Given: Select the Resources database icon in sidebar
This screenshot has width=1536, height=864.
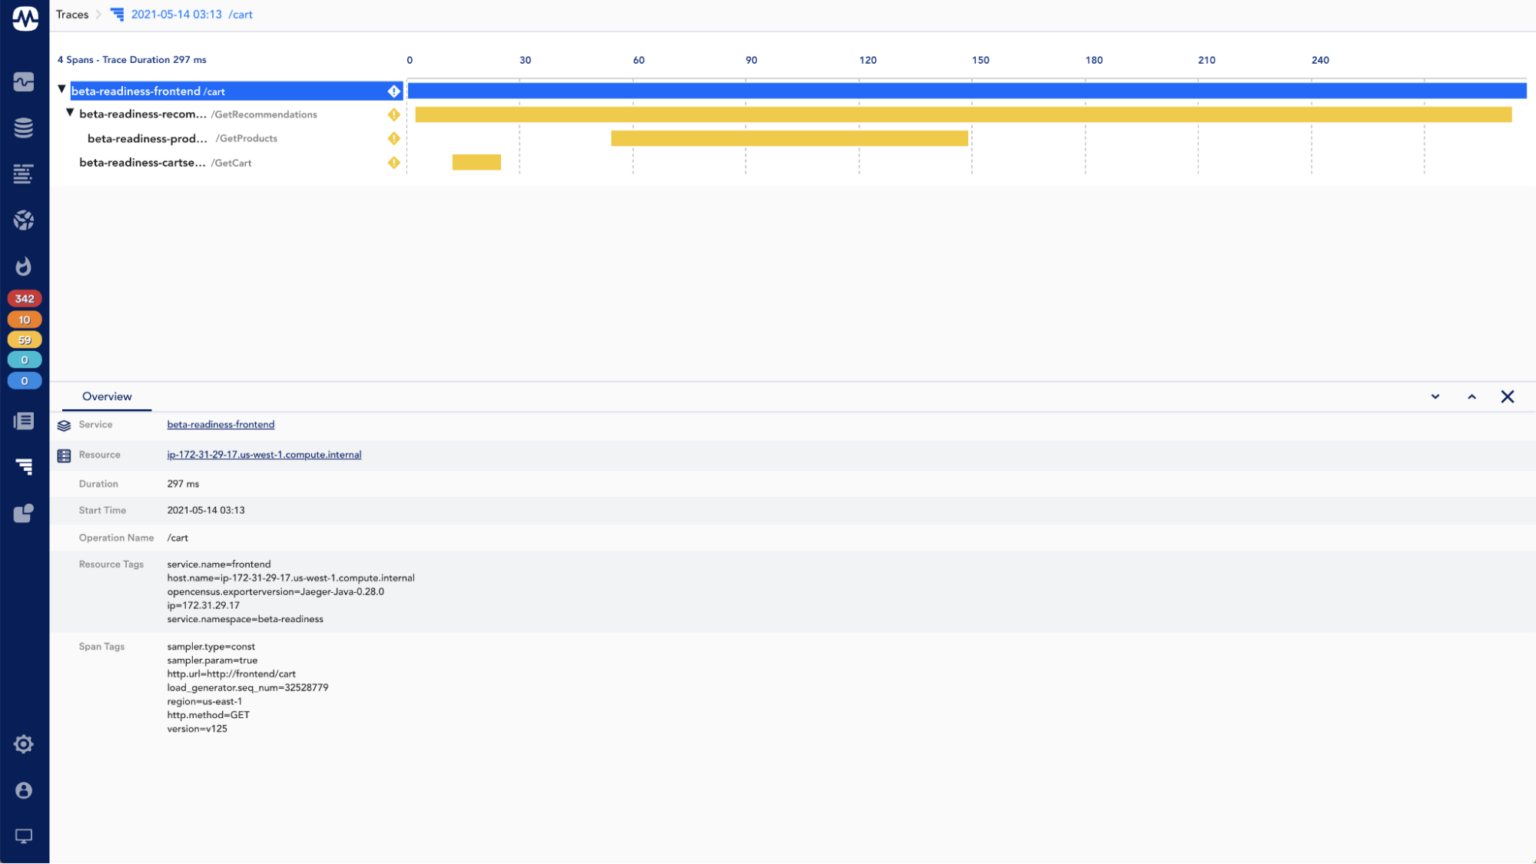Looking at the screenshot, I should coord(23,127).
